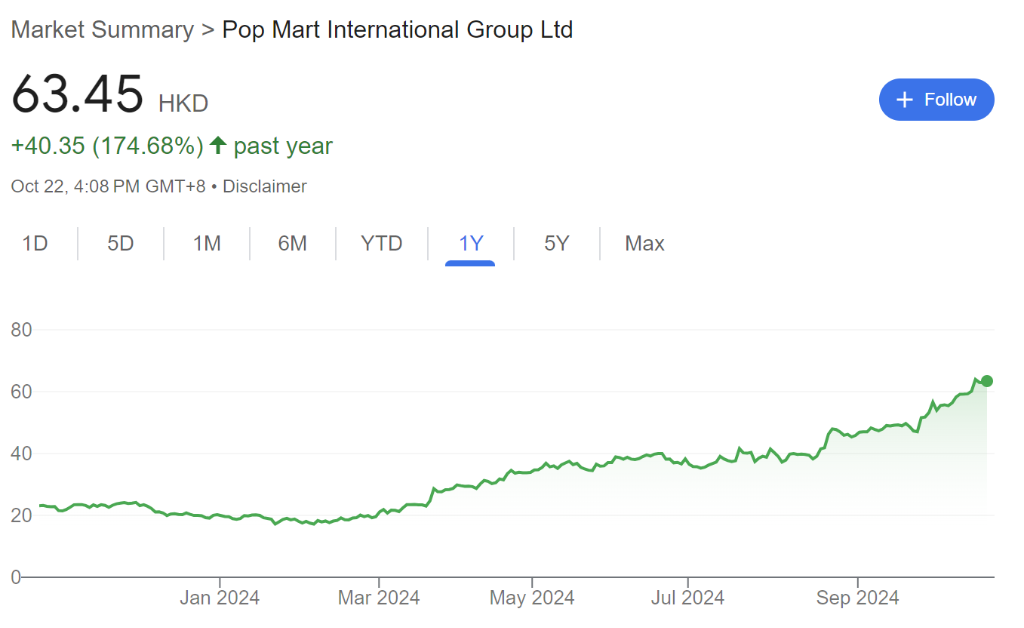Image resolution: width=1024 pixels, height=628 pixels.
Task: Switch to the YTD view
Action: [381, 244]
